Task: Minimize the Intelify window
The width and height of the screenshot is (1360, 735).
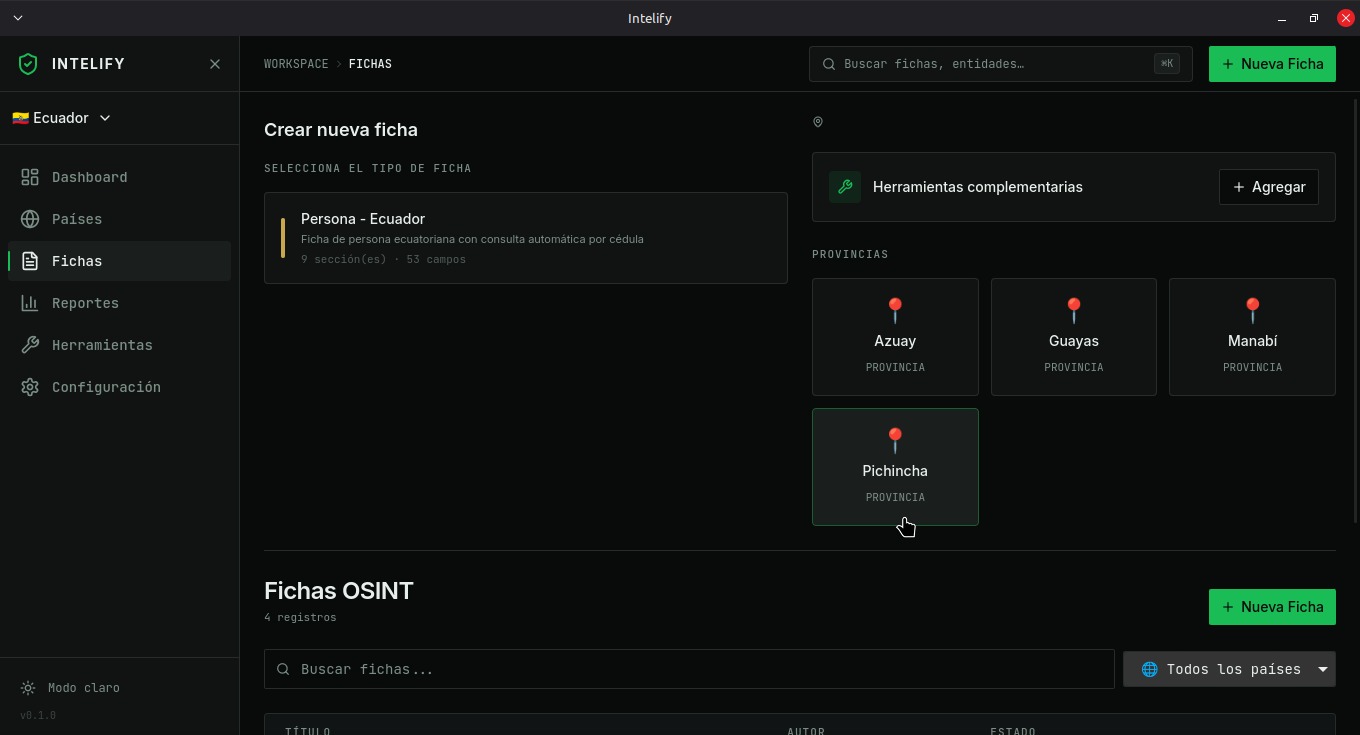Action: coord(1282,18)
